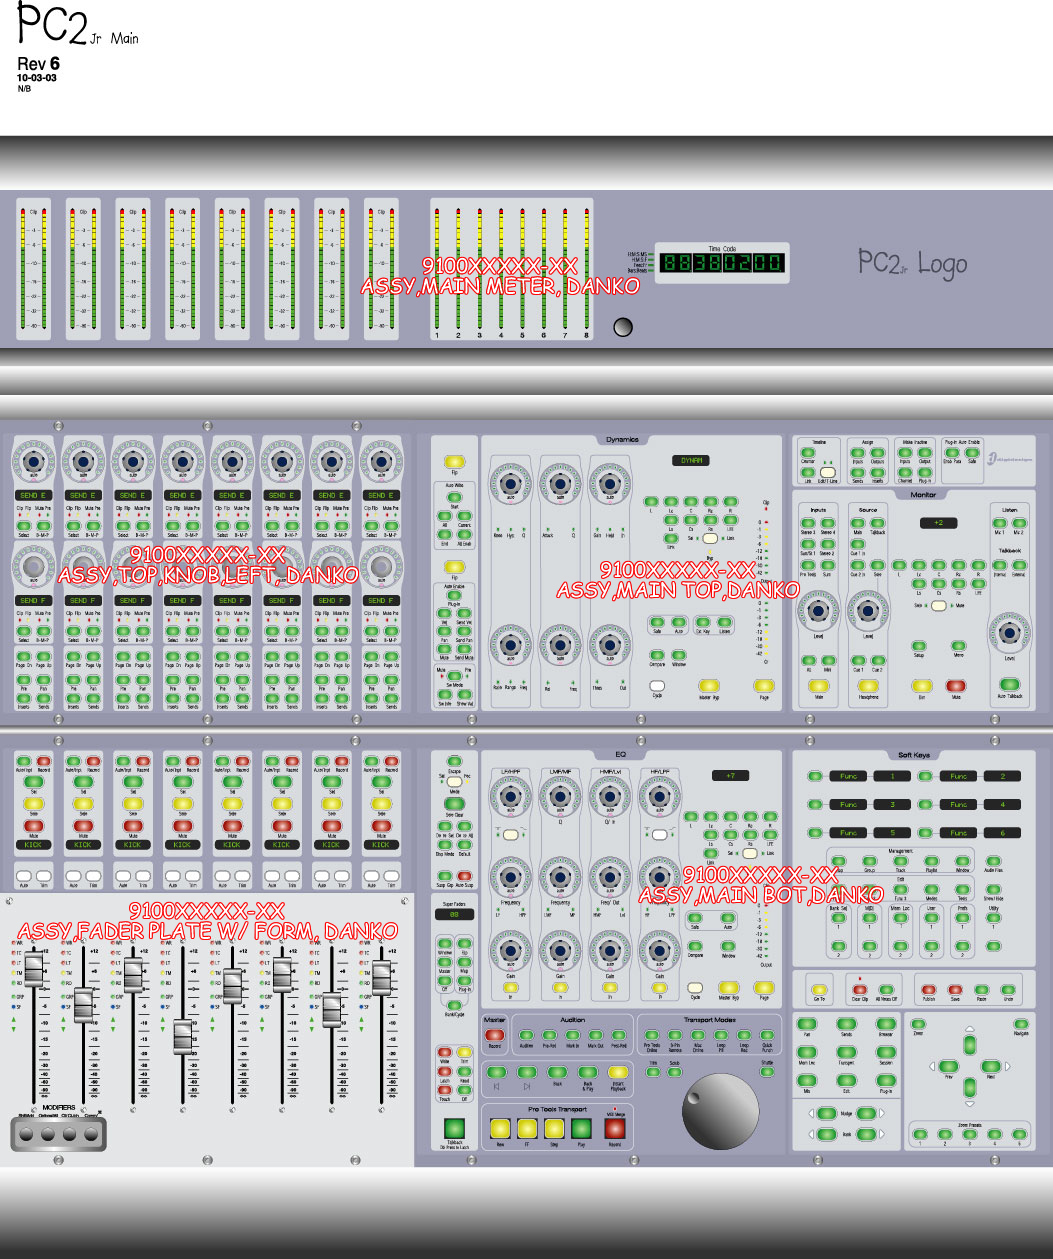The image size is (1053, 1259).
Task: Click the yellow Headphone button
Action: click(x=868, y=685)
